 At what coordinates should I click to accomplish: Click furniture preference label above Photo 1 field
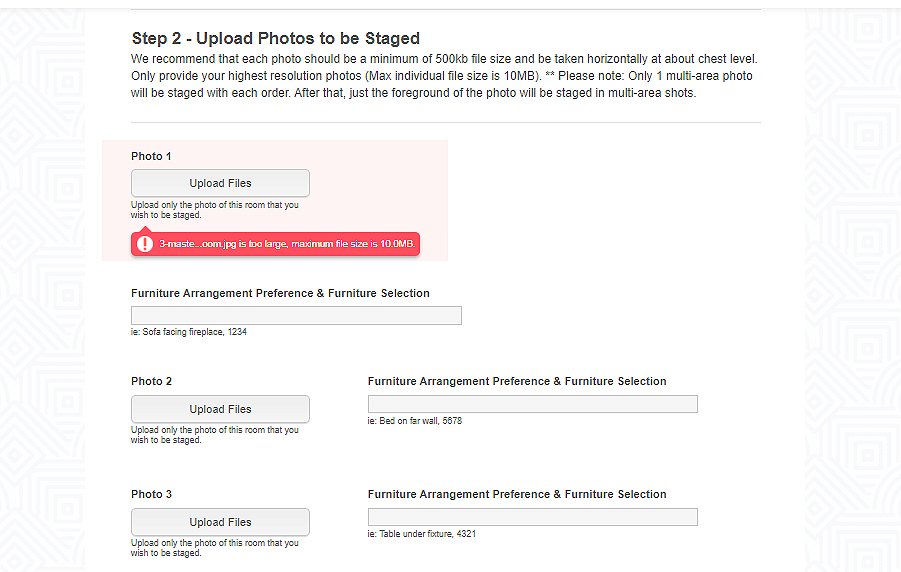[280, 293]
